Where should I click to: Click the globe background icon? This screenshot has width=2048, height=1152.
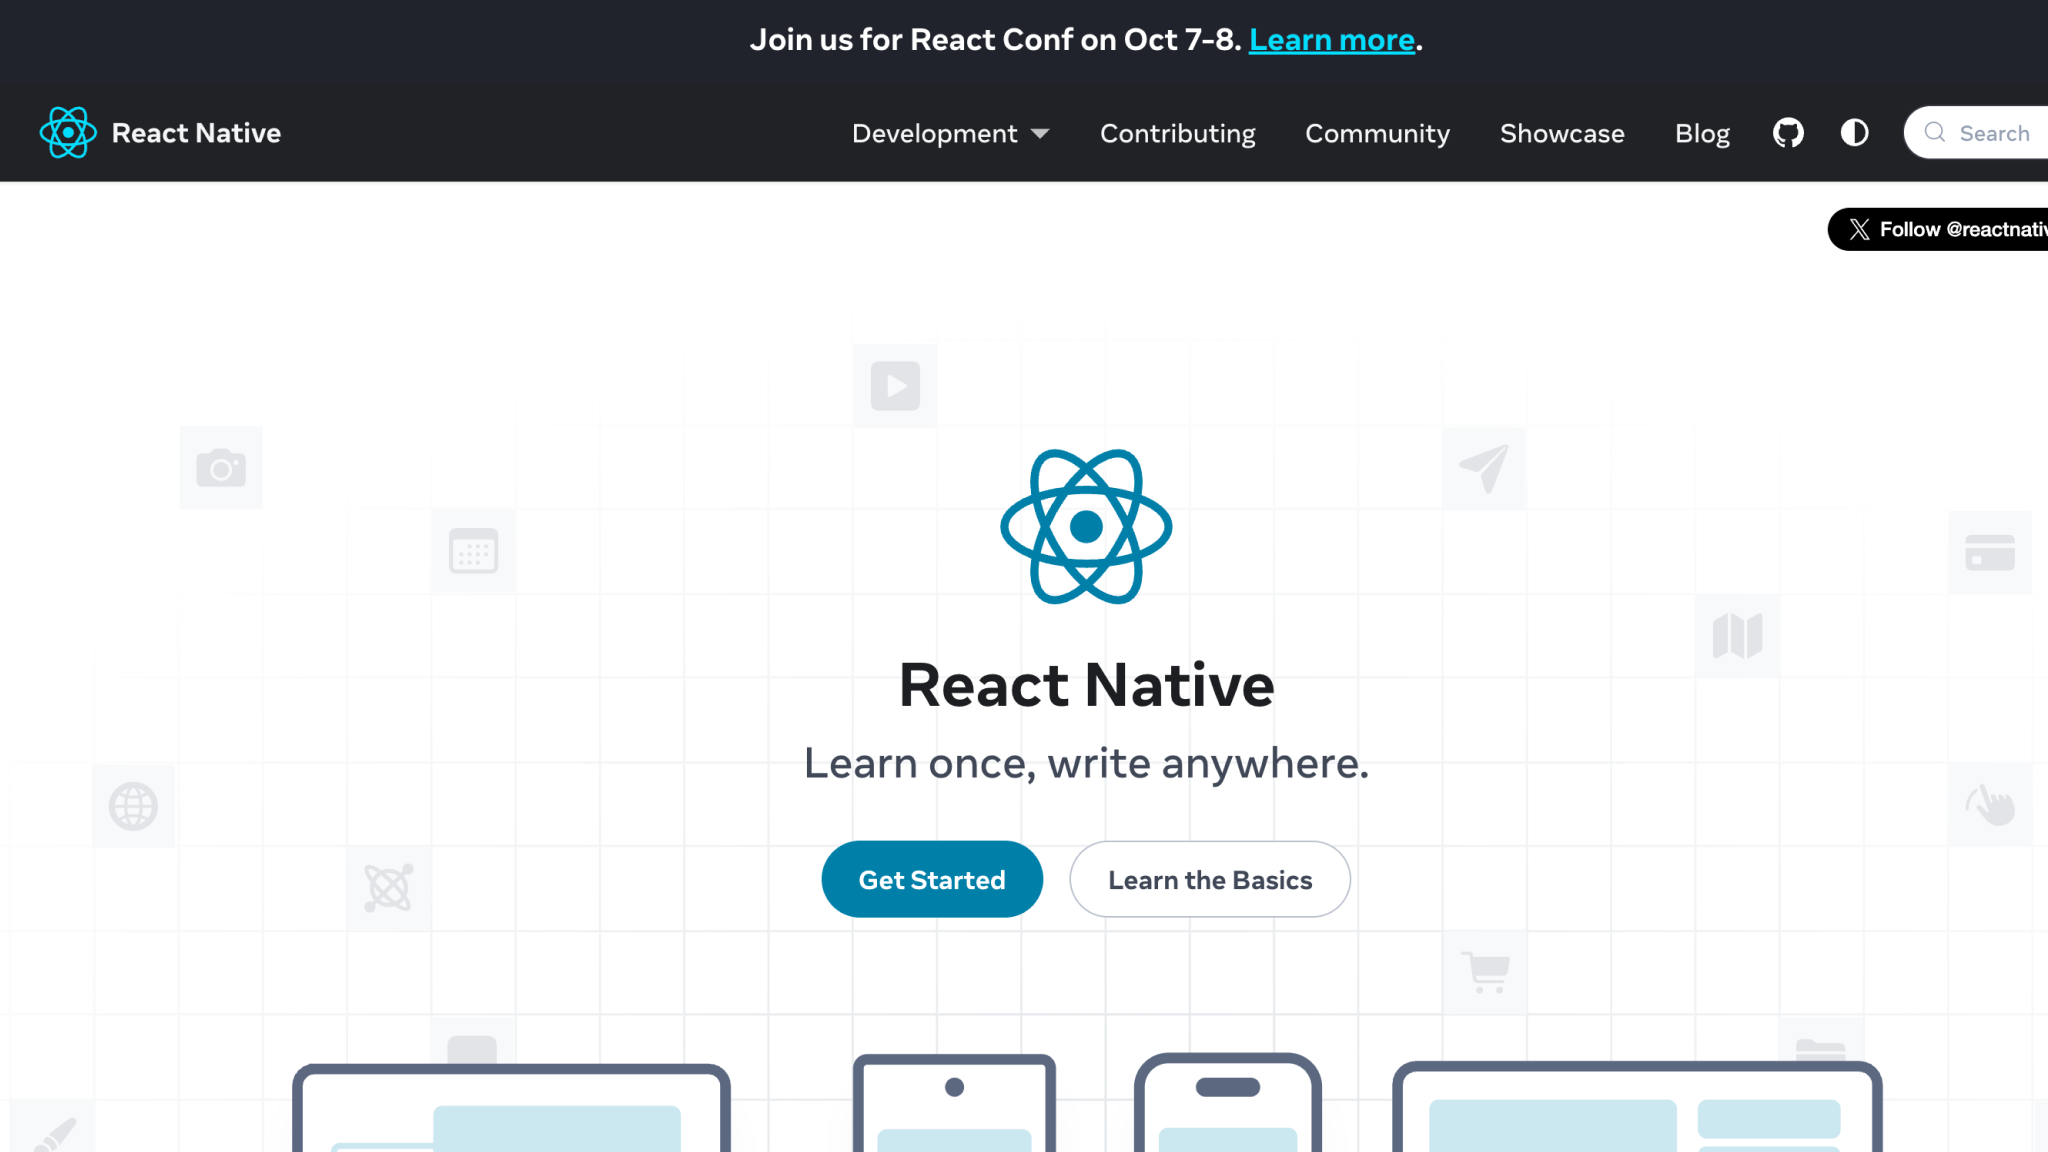point(134,806)
